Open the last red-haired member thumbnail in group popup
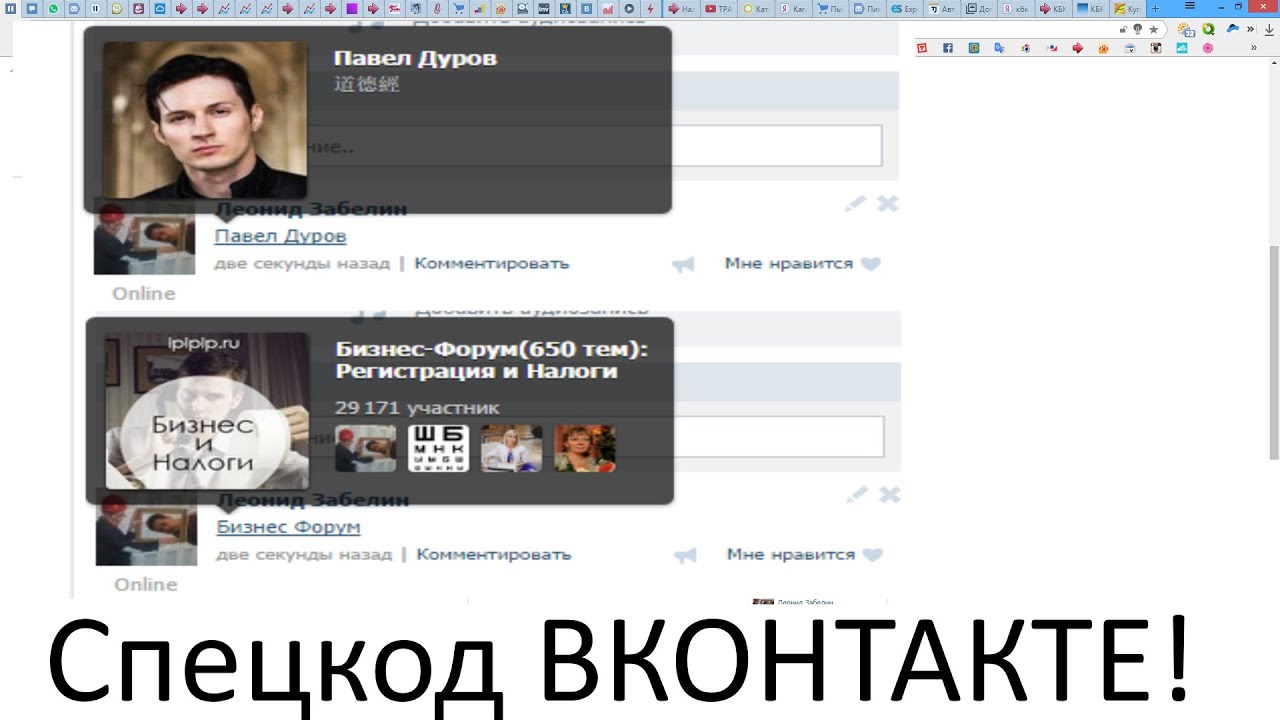This screenshot has height=720, width=1280. click(x=585, y=448)
